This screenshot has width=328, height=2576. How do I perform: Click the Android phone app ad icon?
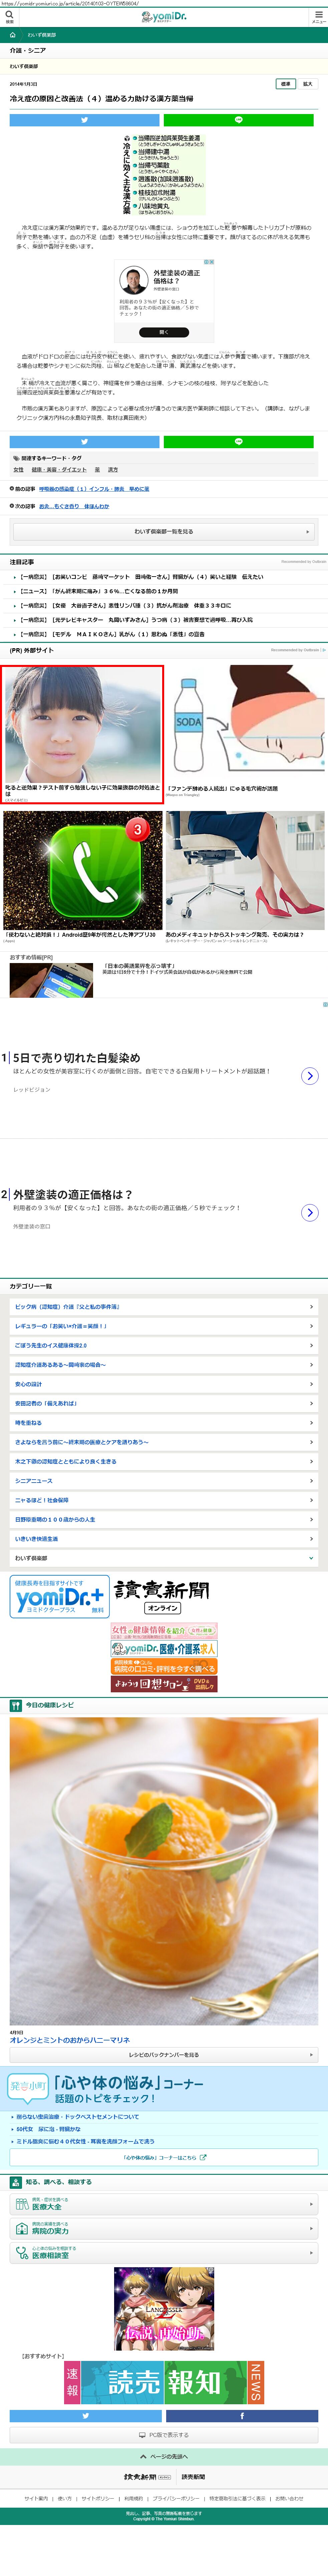click(x=82, y=870)
